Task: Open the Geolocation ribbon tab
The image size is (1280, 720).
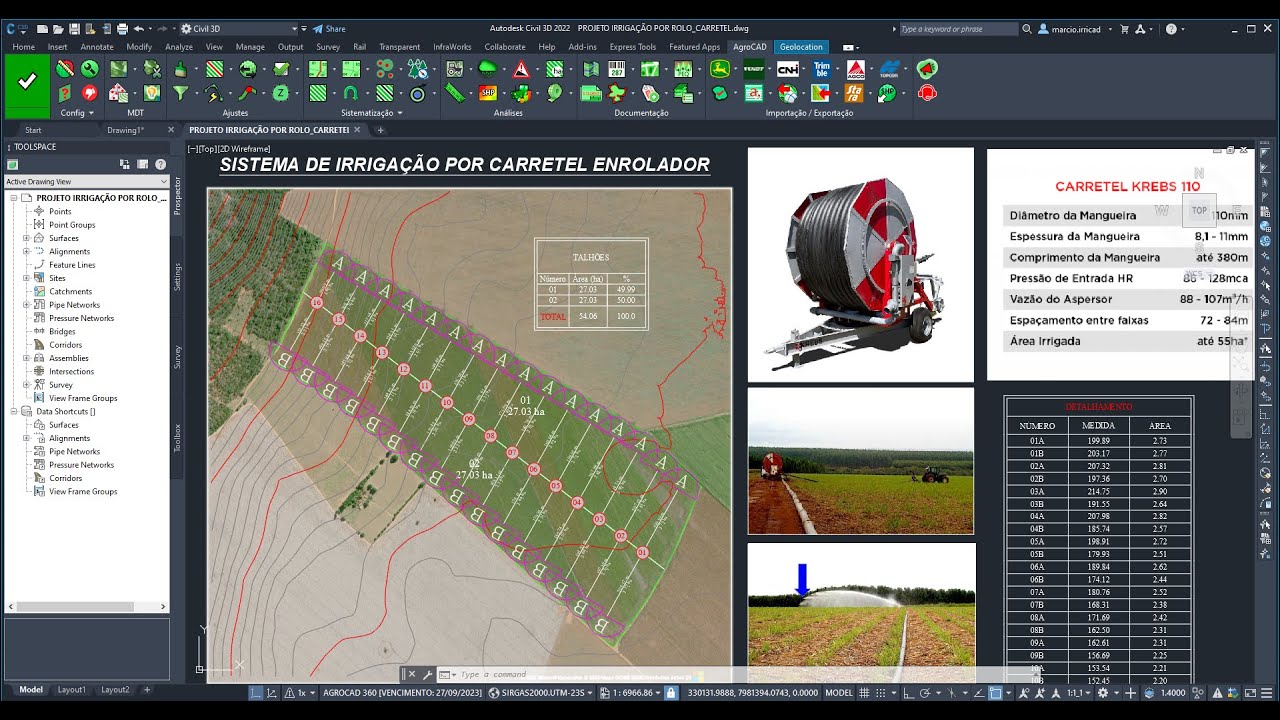Action: 801,47
